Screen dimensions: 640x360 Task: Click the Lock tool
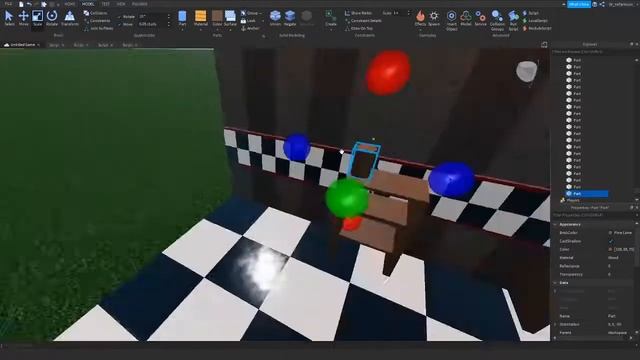pos(248,21)
